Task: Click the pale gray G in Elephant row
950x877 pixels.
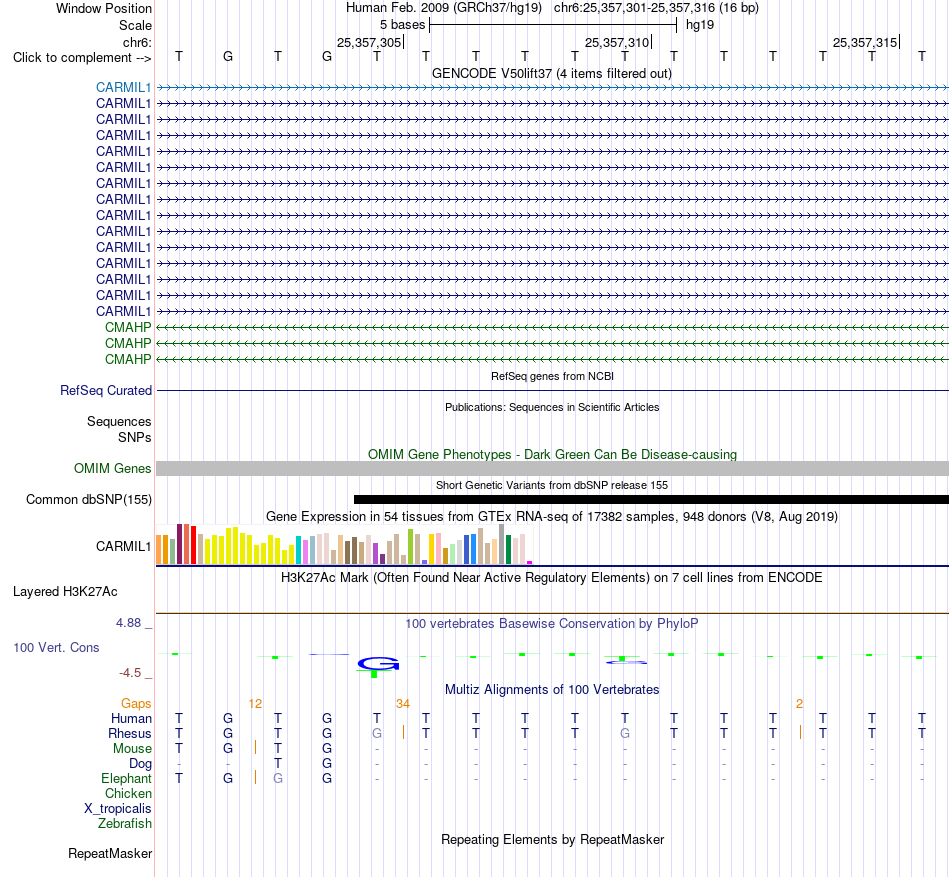Action: tap(277, 778)
